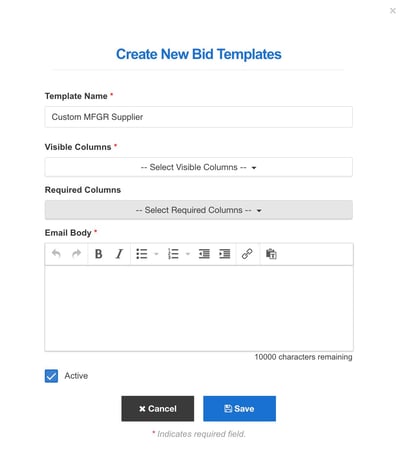Expand numbered list style options arrow
This screenshot has width=400, height=475.
[x=188, y=254]
